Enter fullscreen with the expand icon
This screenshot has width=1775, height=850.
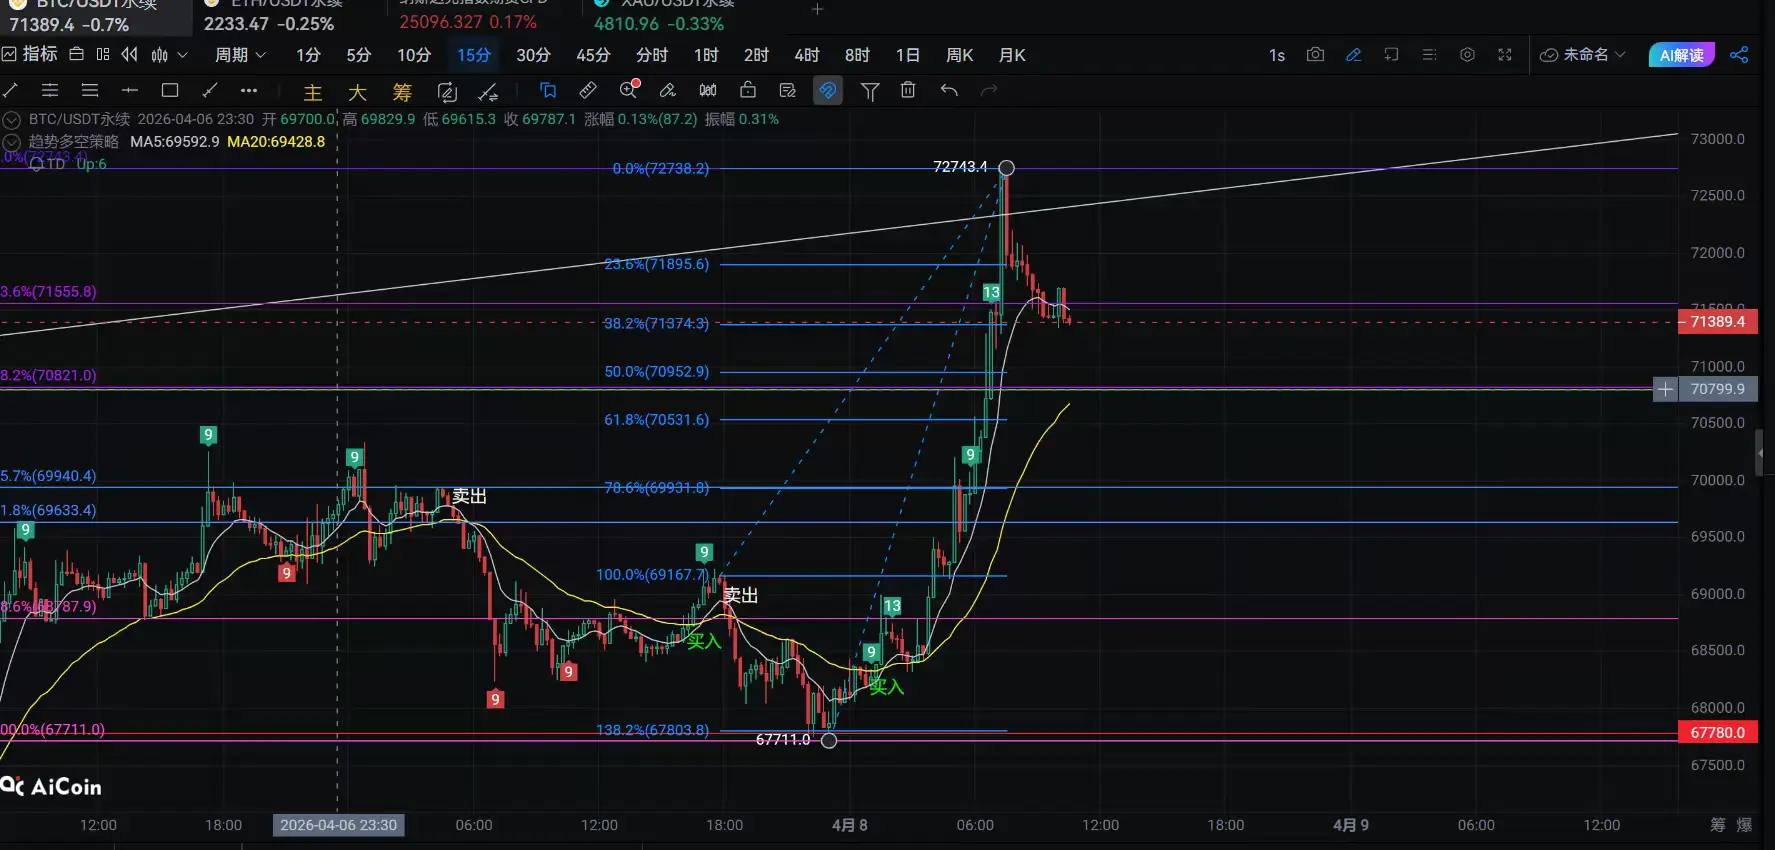pyautogui.click(x=1505, y=55)
